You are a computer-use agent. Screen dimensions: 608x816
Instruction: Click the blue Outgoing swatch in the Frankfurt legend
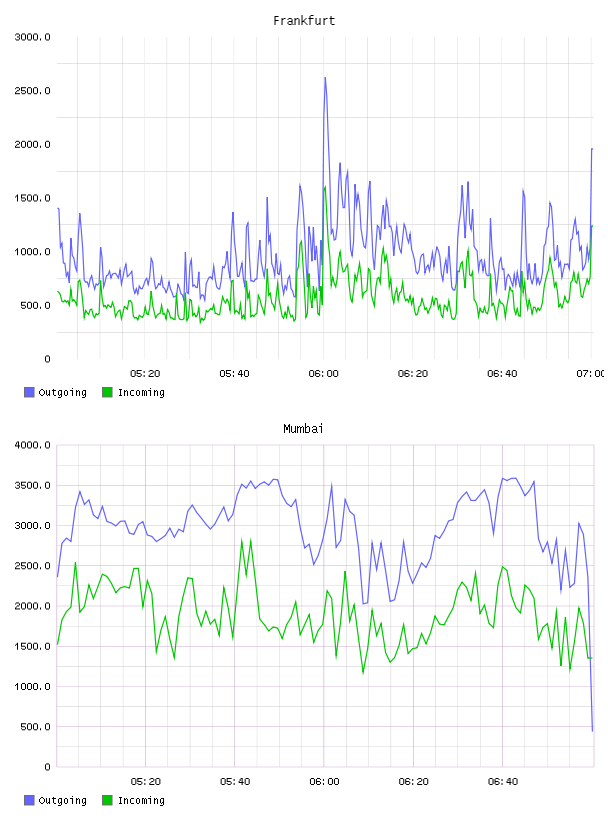click(x=29, y=392)
